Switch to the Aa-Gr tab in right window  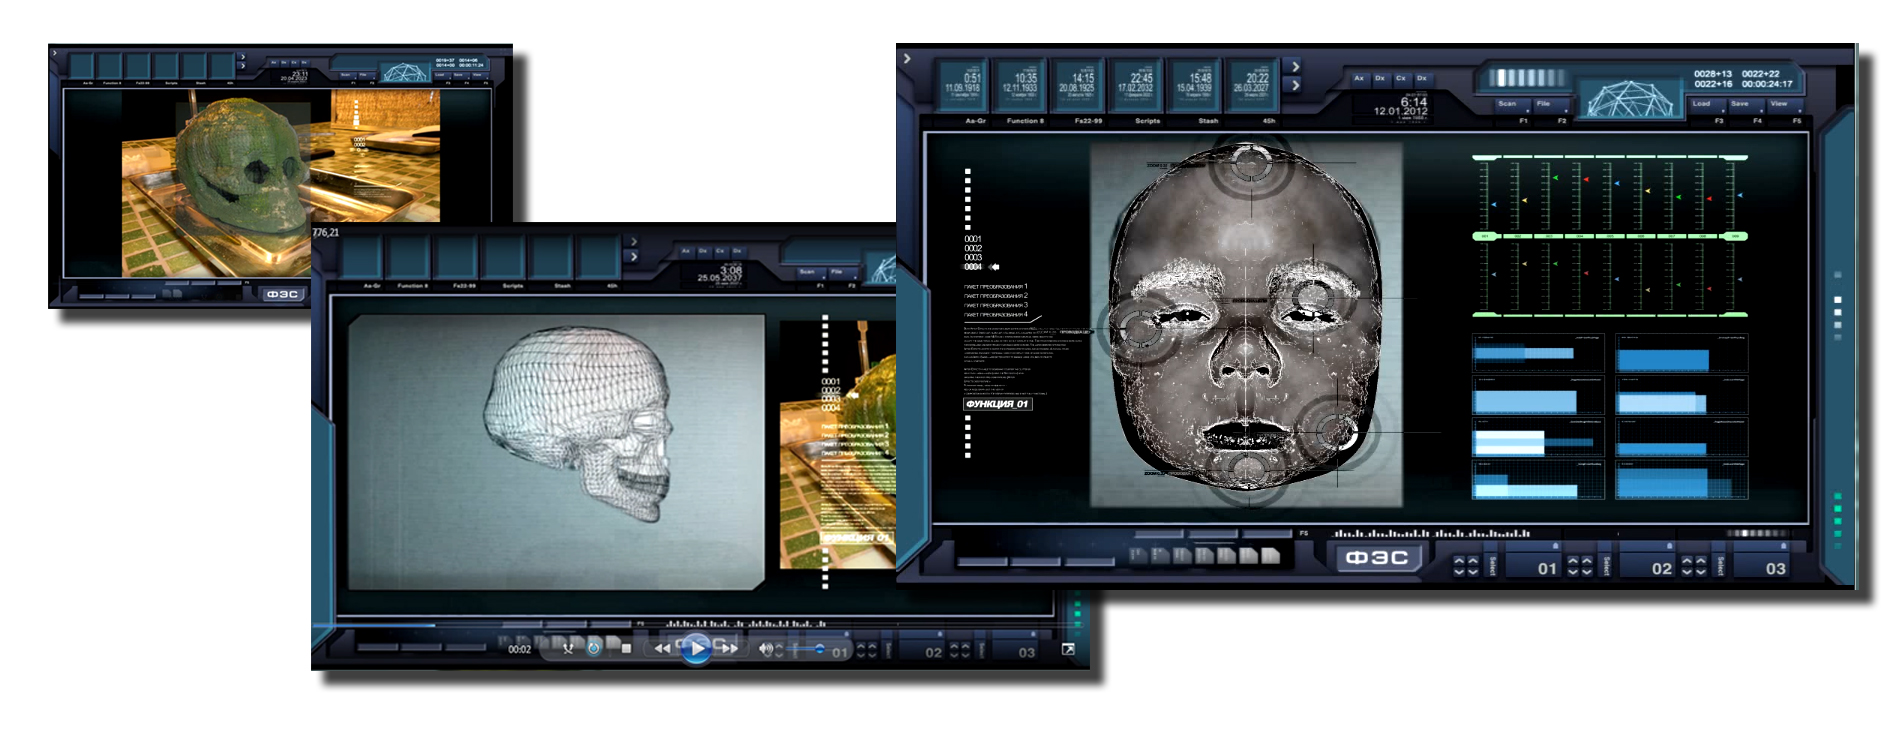pyautogui.click(x=975, y=121)
